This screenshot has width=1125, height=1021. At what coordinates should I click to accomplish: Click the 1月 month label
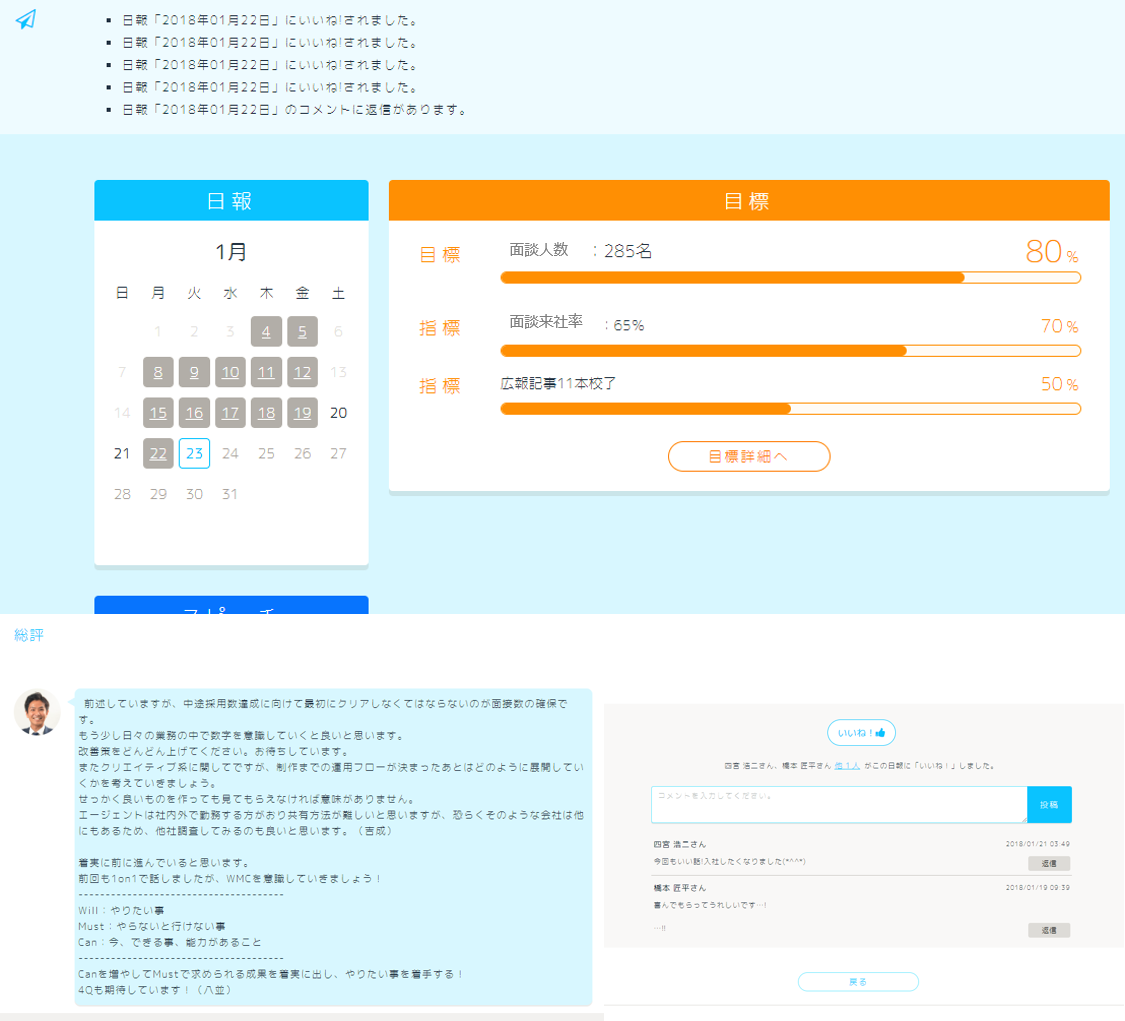pos(231,252)
